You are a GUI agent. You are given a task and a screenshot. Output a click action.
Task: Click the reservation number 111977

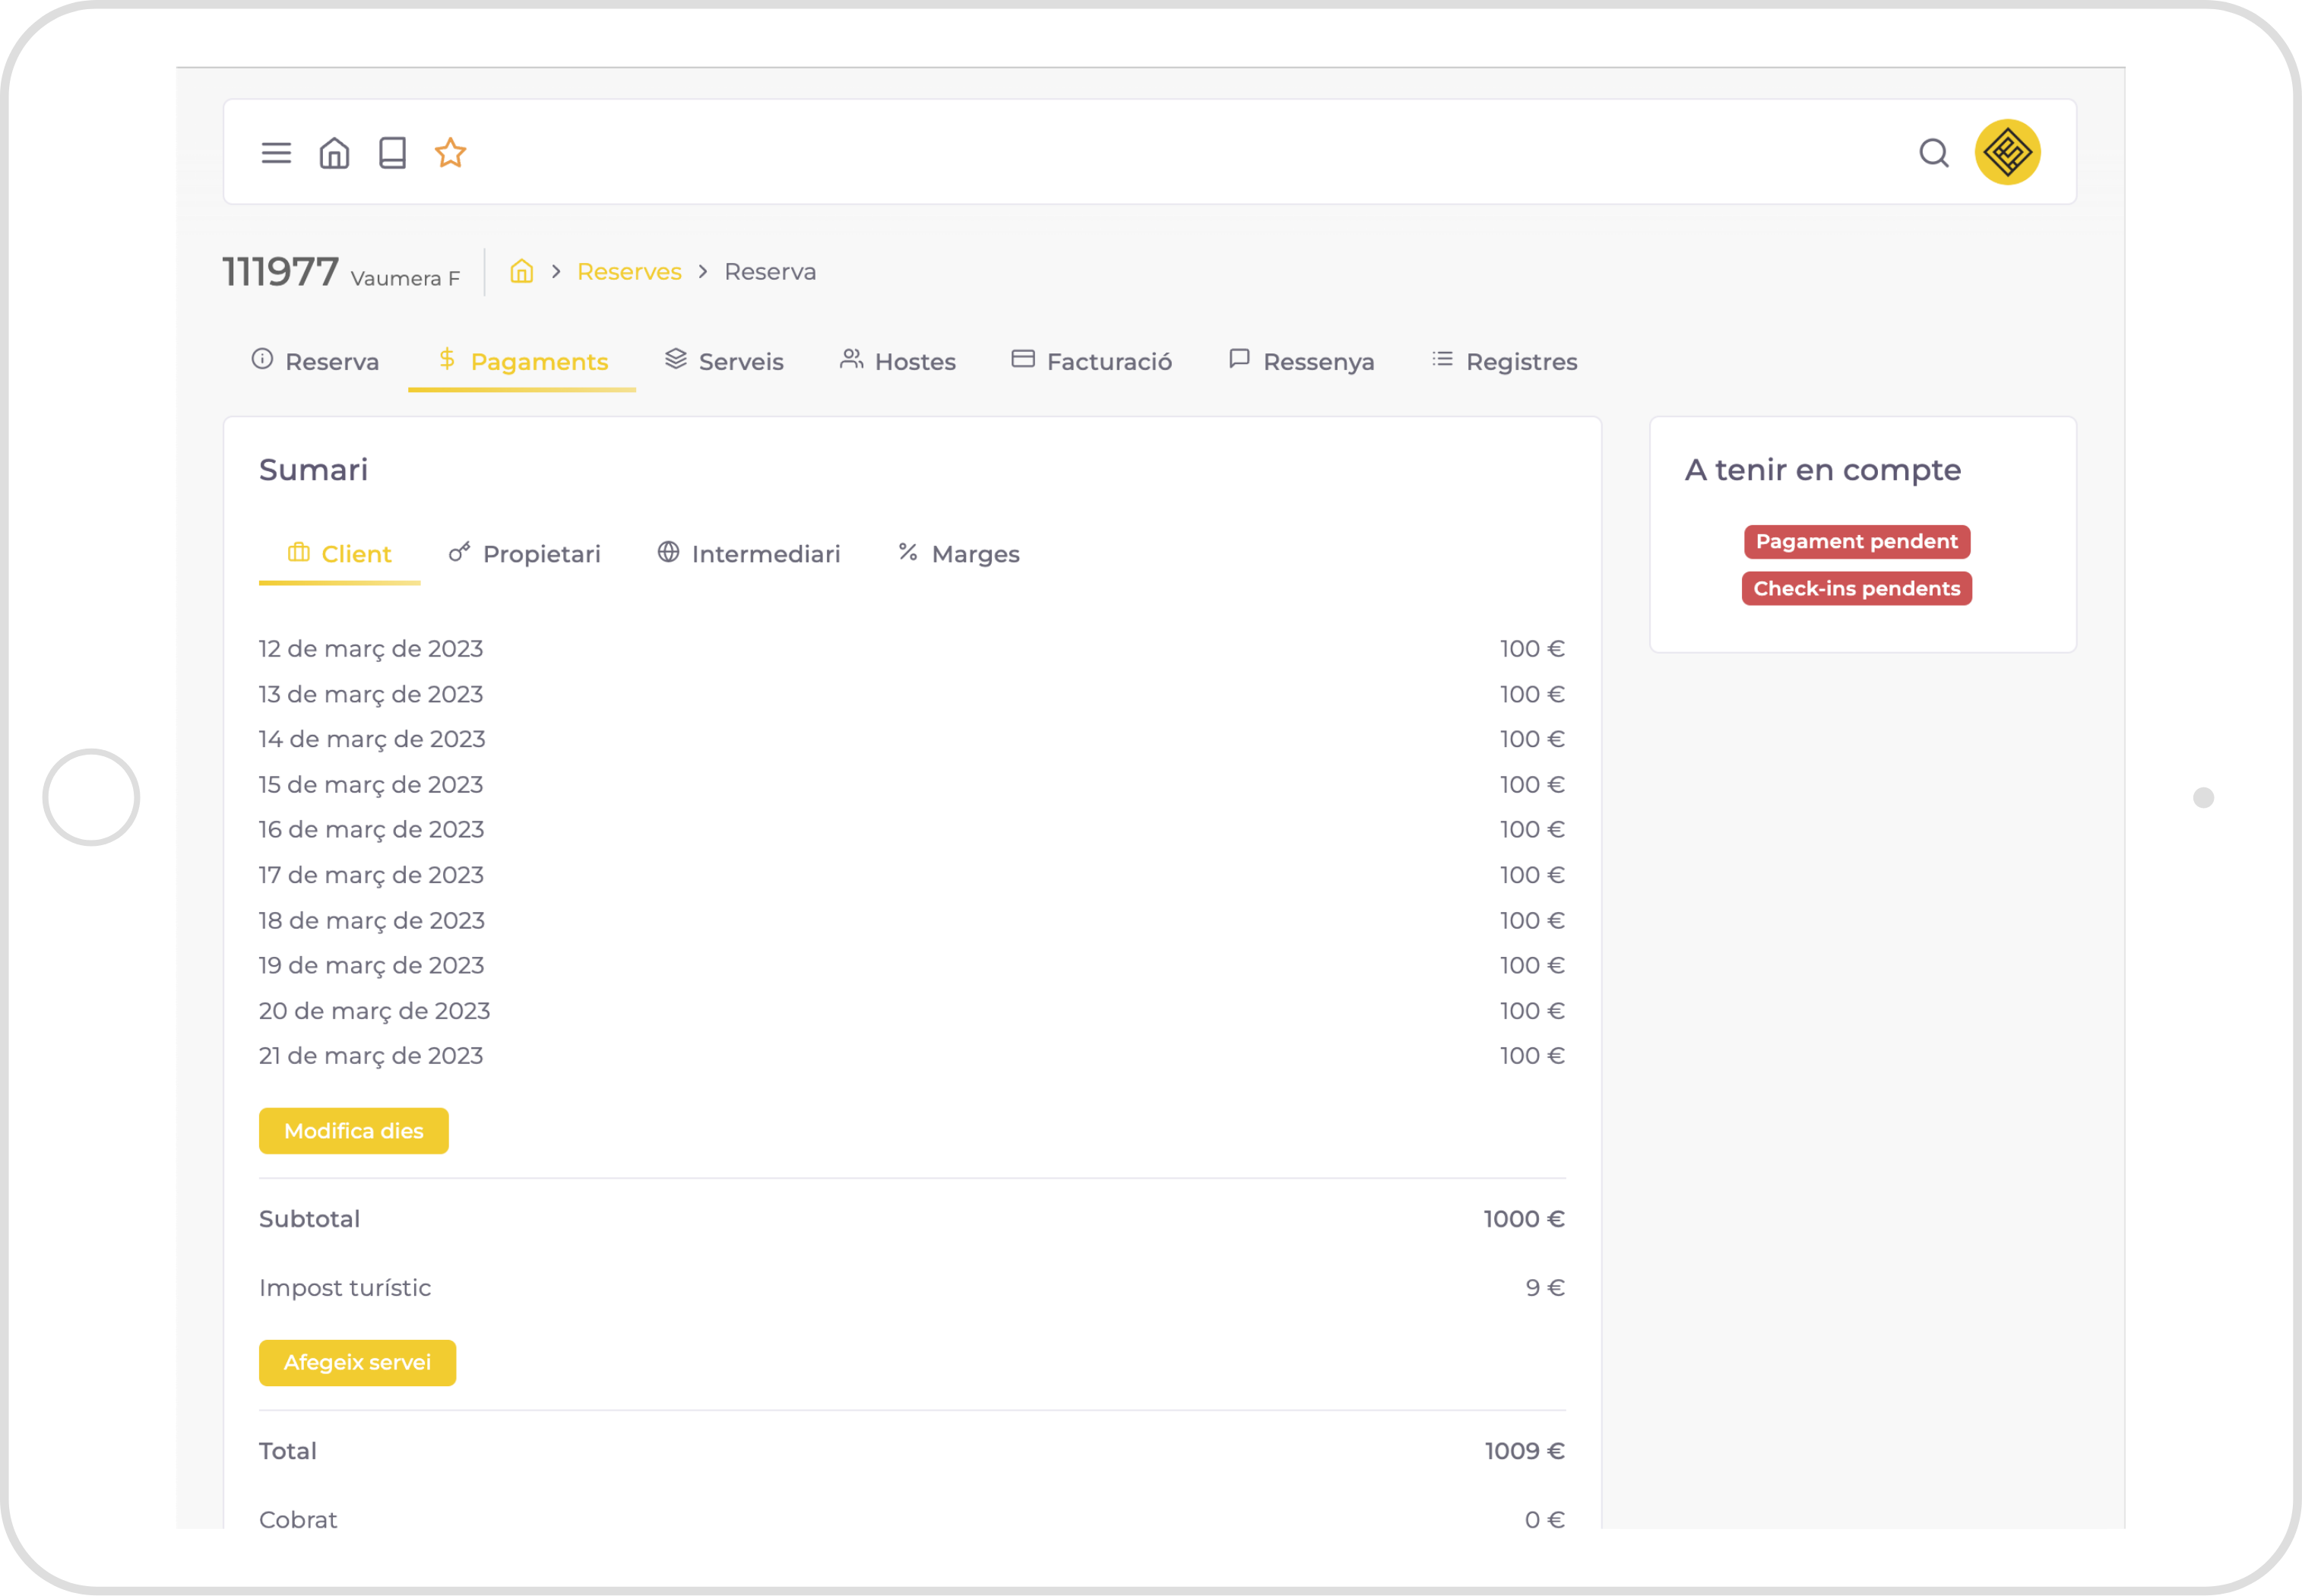tap(280, 271)
